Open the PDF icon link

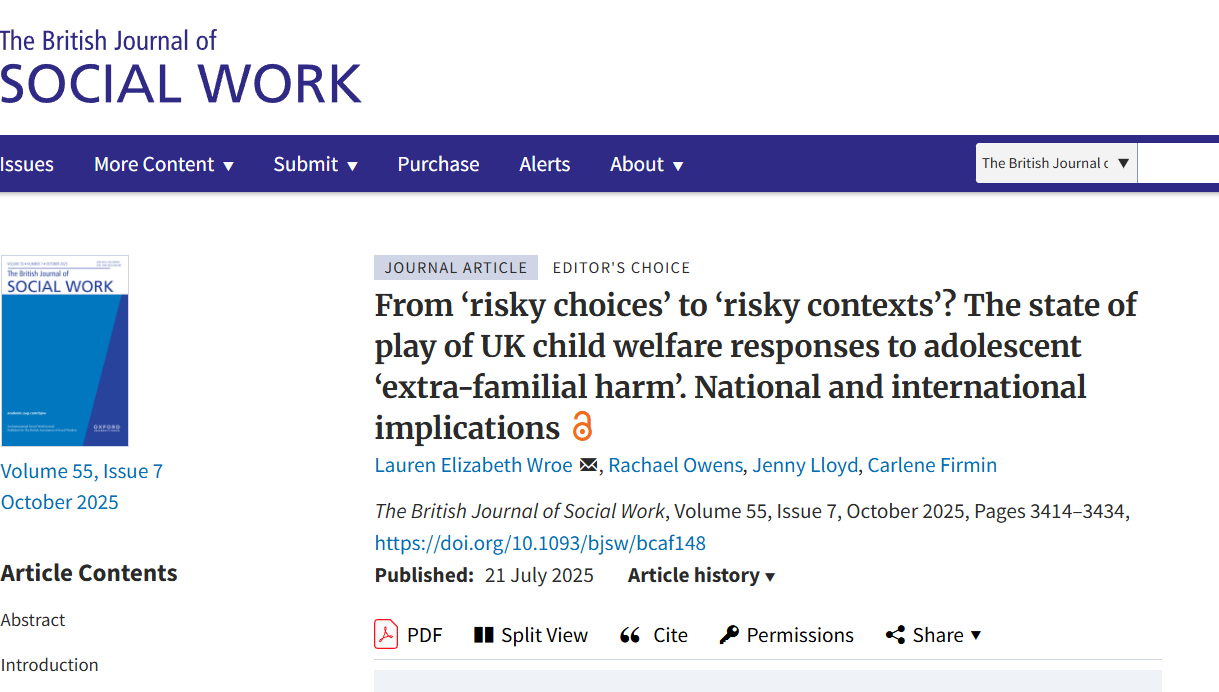[x=386, y=635]
